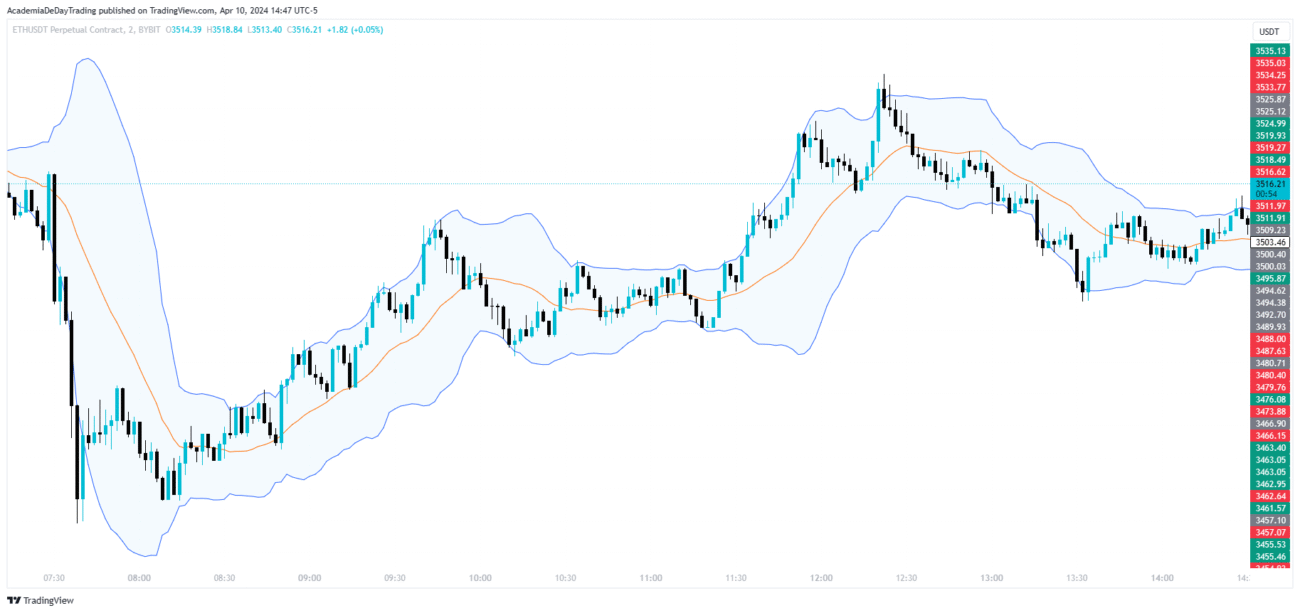Click the 07:30 time axis label

click(55, 578)
